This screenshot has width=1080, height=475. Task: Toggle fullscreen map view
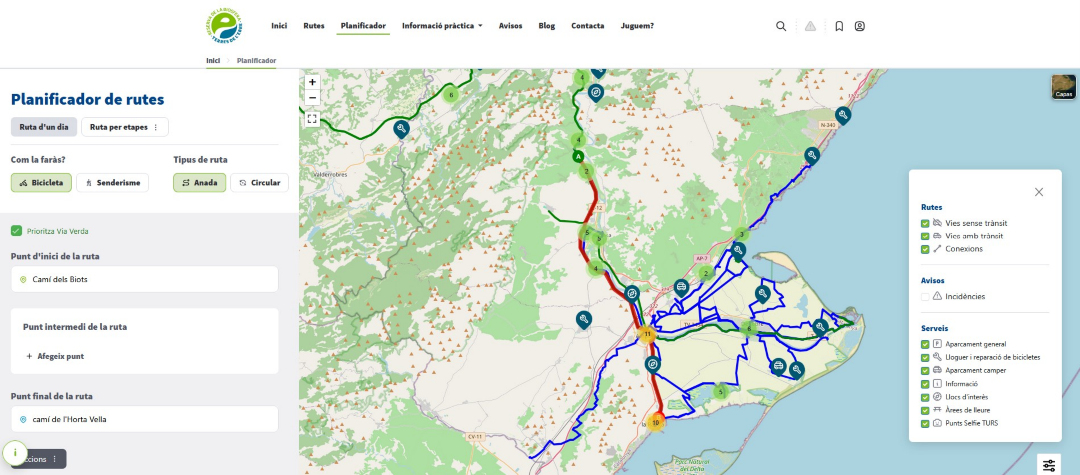tap(313, 118)
